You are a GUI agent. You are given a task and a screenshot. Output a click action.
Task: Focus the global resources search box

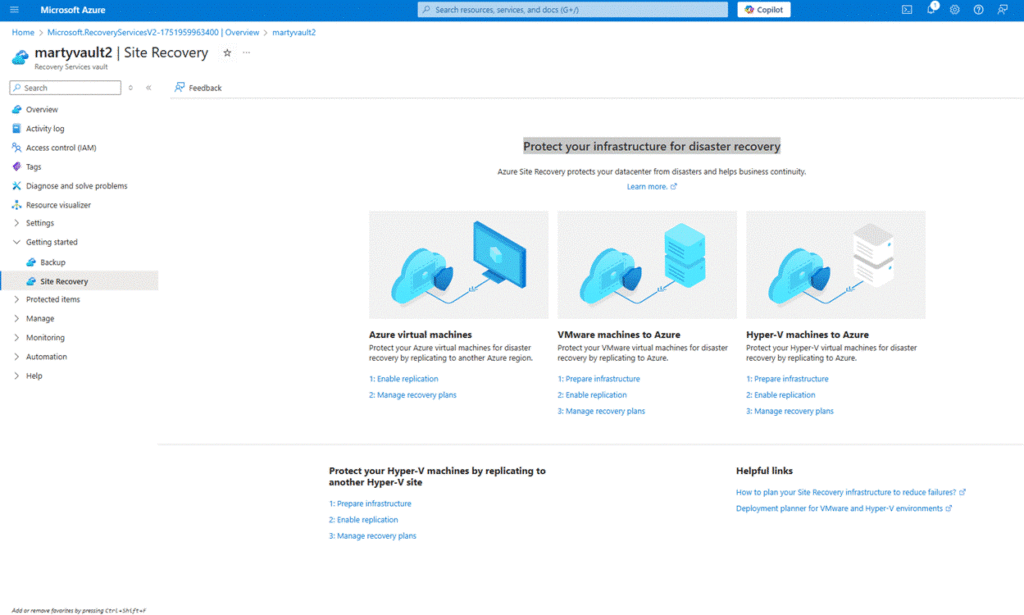coord(572,9)
